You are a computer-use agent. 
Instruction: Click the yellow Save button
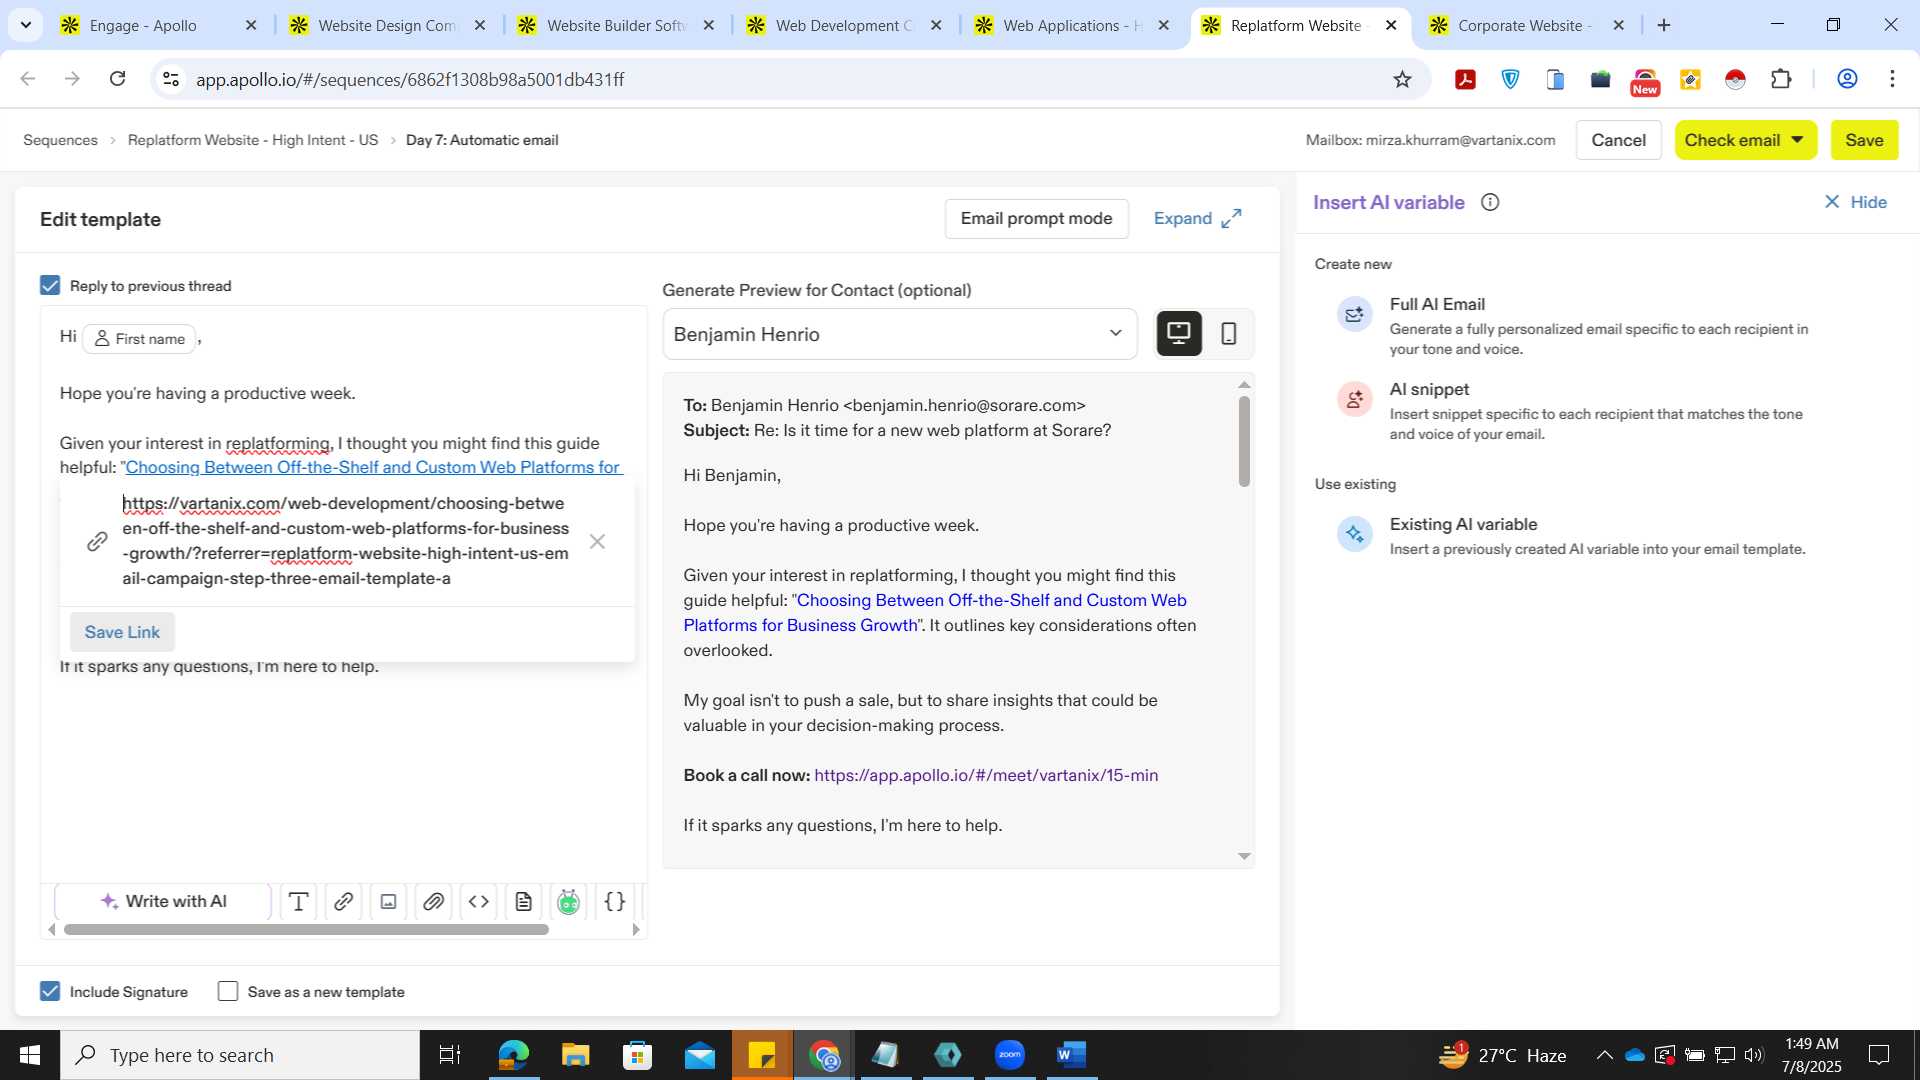[1864, 140]
